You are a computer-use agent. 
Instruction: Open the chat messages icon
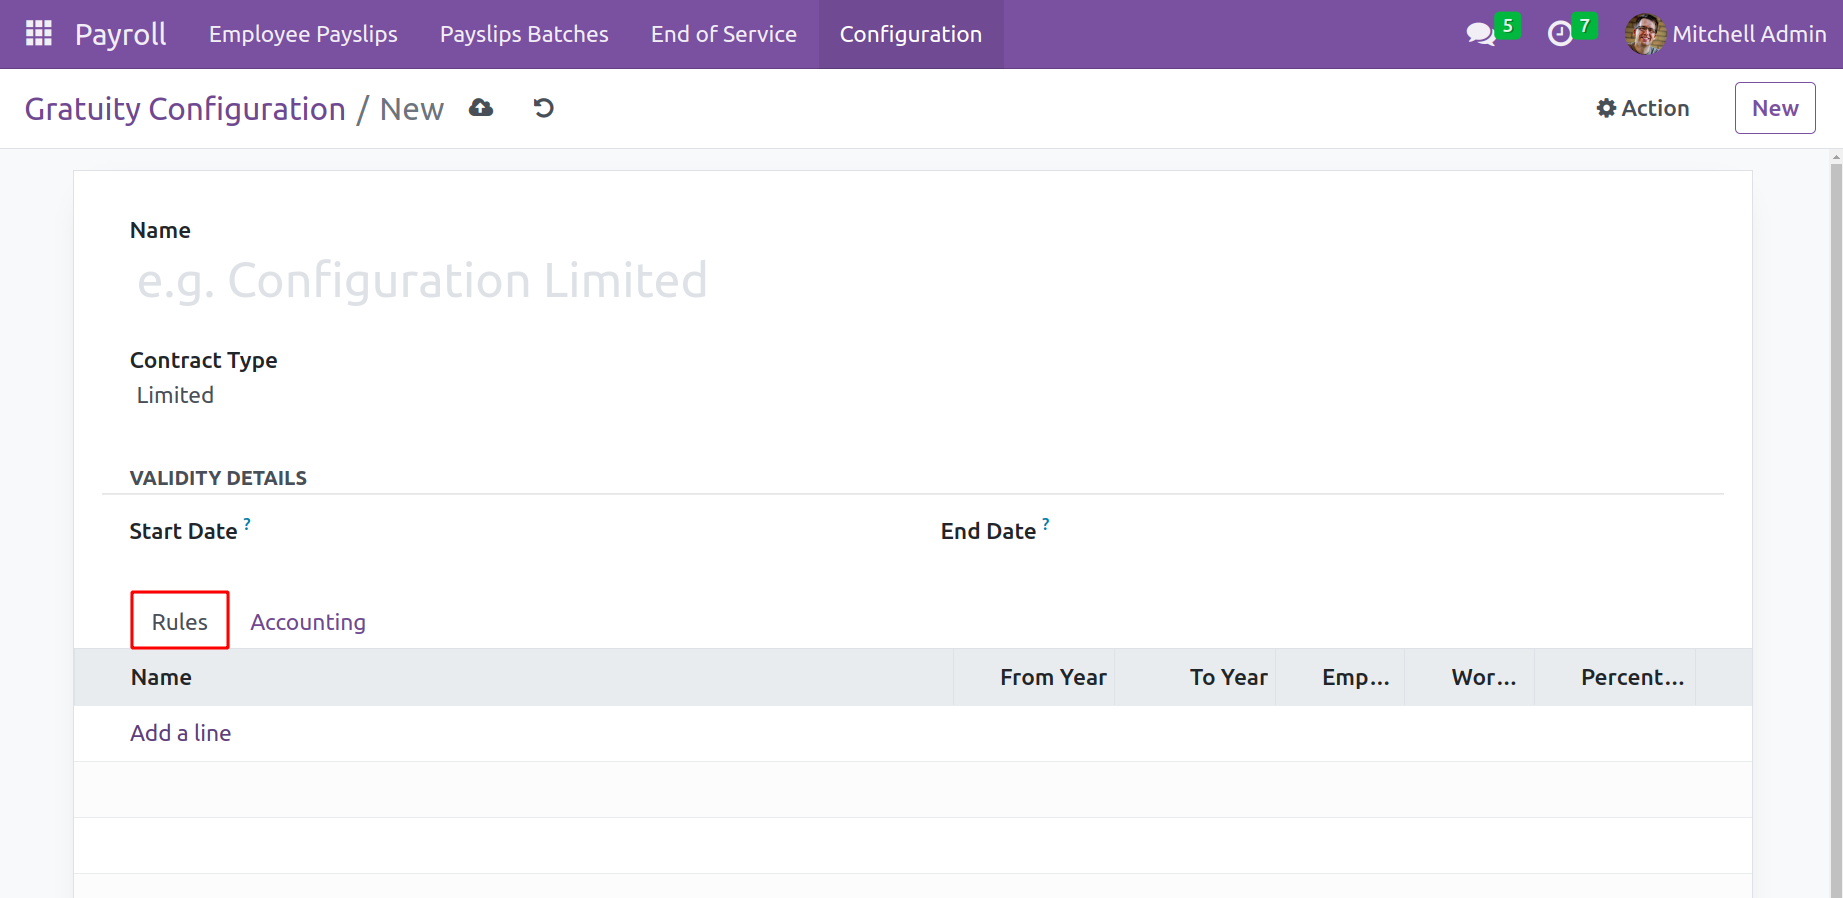(1480, 34)
